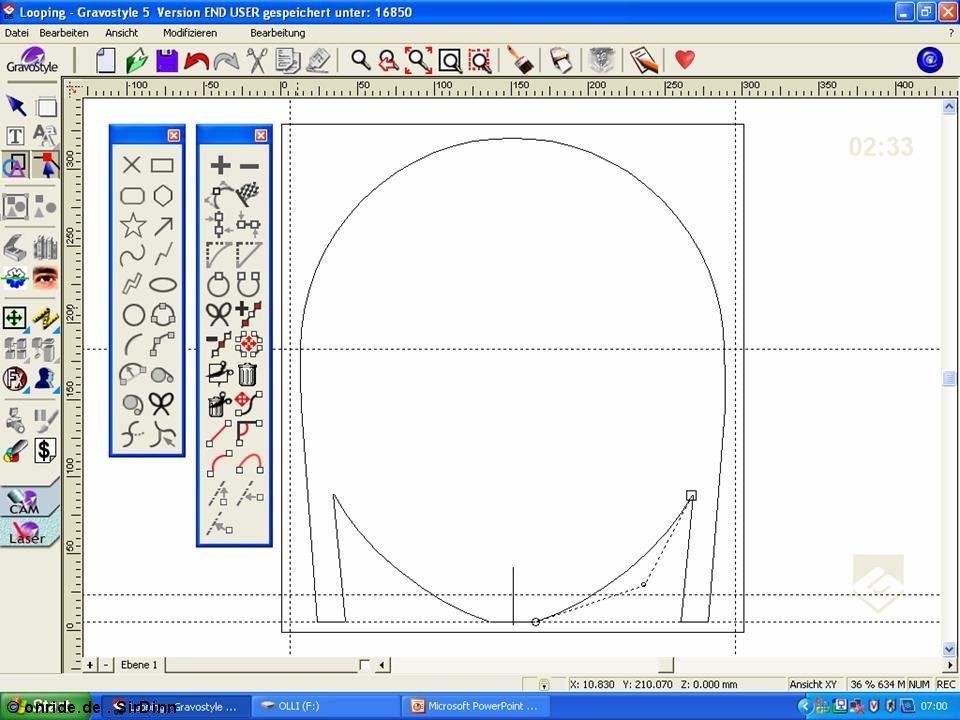Image resolution: width=960 pixels, height=720 pixels.
Task: Open the CAM module tab
Action: click(x=29, y=500)
